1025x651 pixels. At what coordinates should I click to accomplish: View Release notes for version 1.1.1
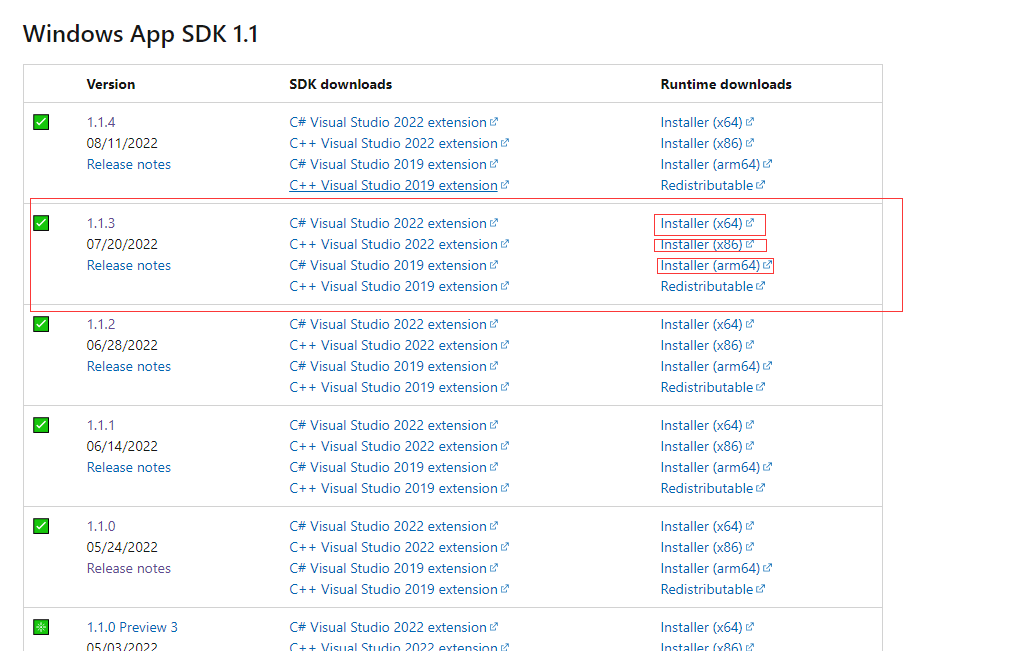pos(129,467)
